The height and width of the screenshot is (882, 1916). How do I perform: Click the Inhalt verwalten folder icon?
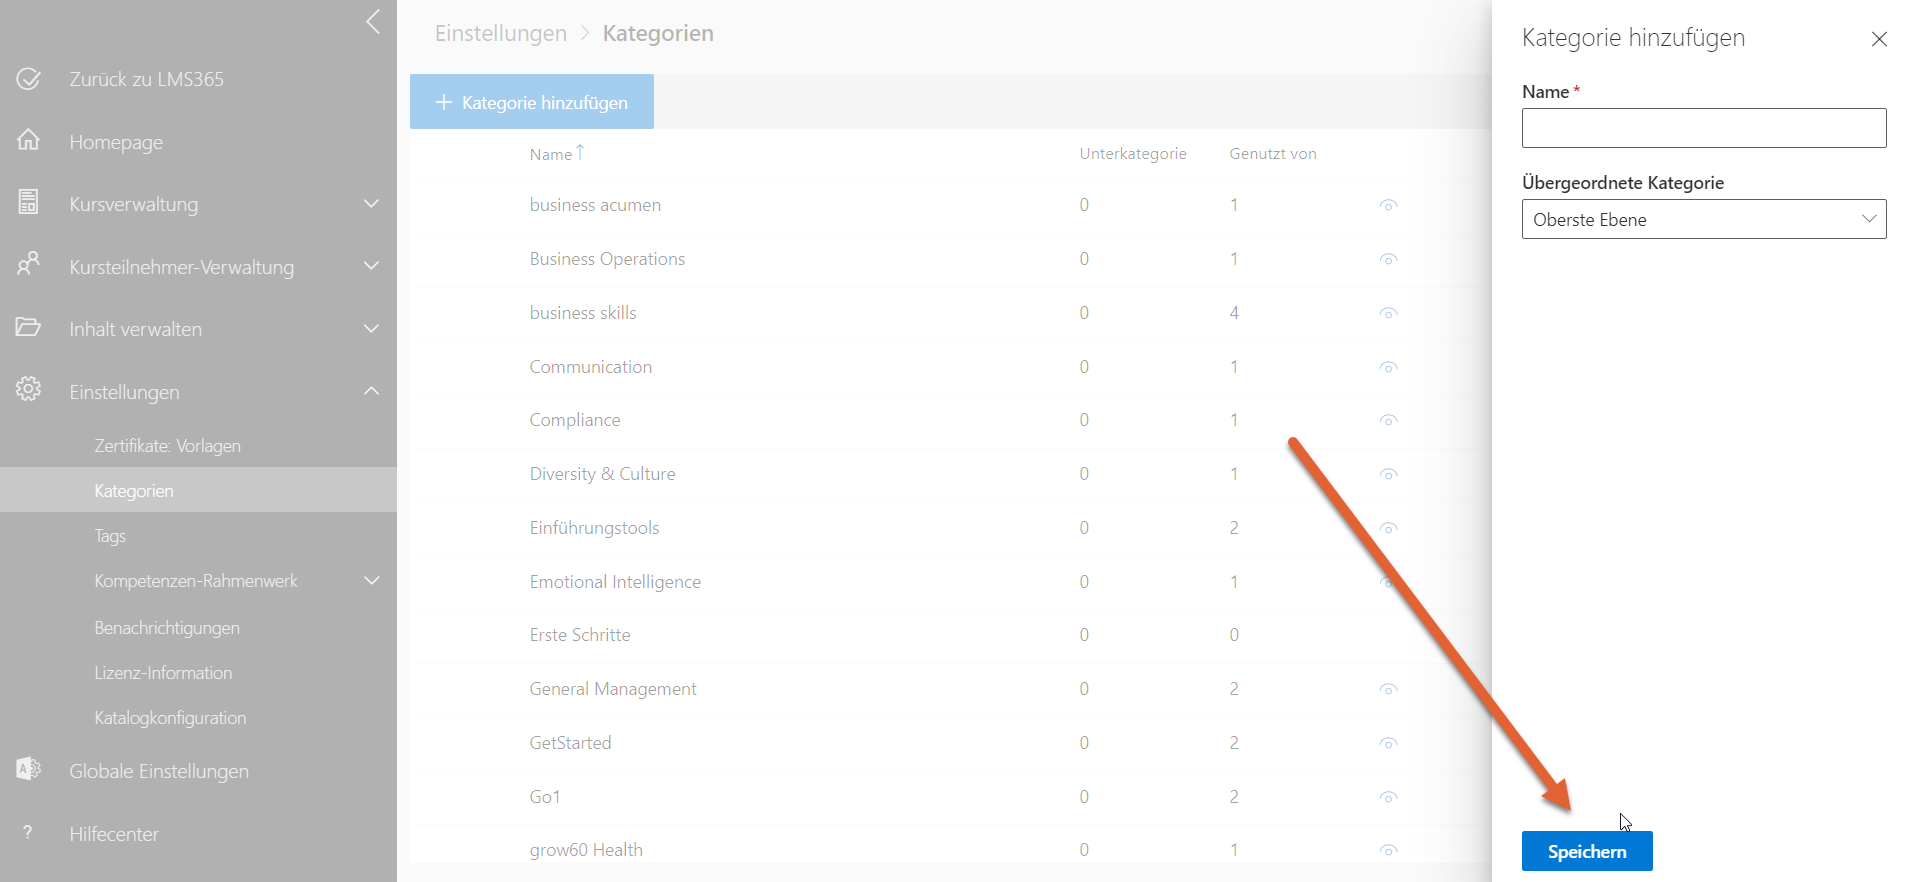pos(29,327)
